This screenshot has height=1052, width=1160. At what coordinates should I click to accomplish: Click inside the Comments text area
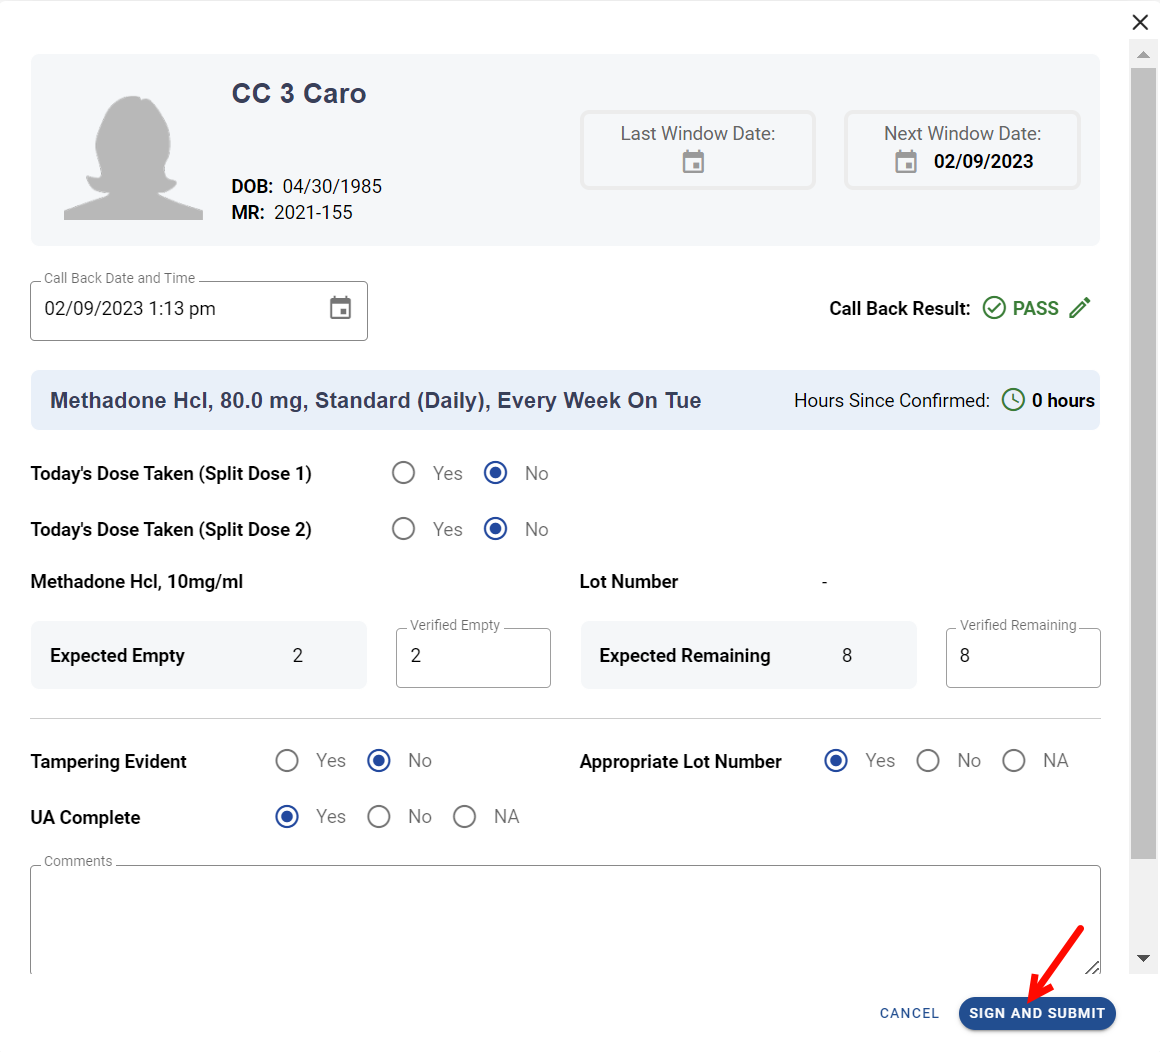(565, 918)
